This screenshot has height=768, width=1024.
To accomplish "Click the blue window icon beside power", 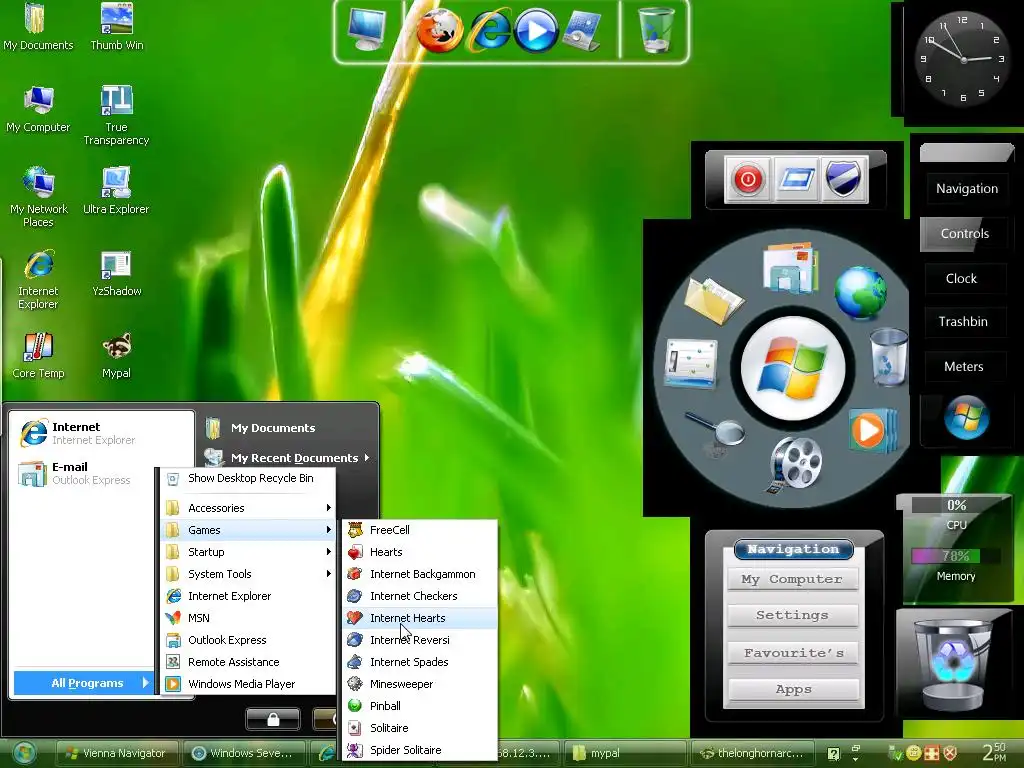I will point(797,178).
